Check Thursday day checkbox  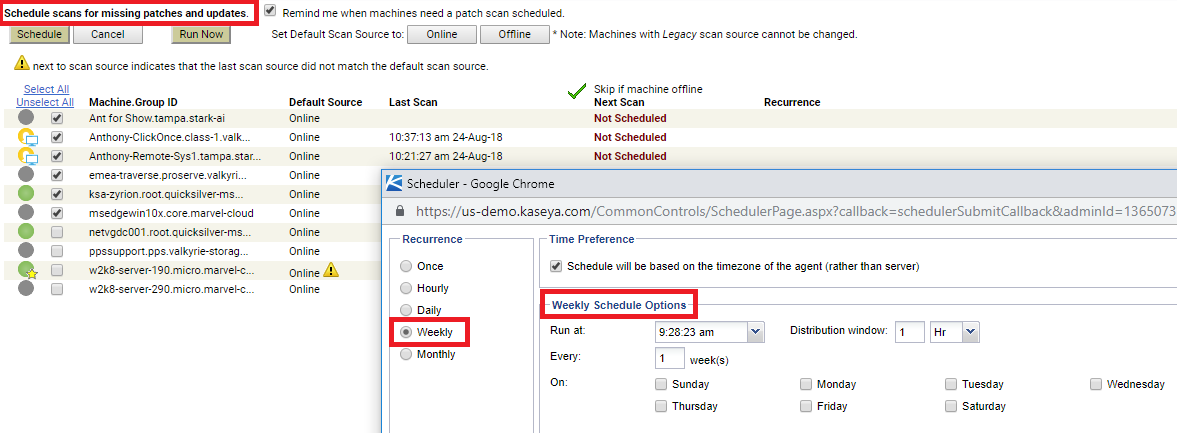coord(661,406)
